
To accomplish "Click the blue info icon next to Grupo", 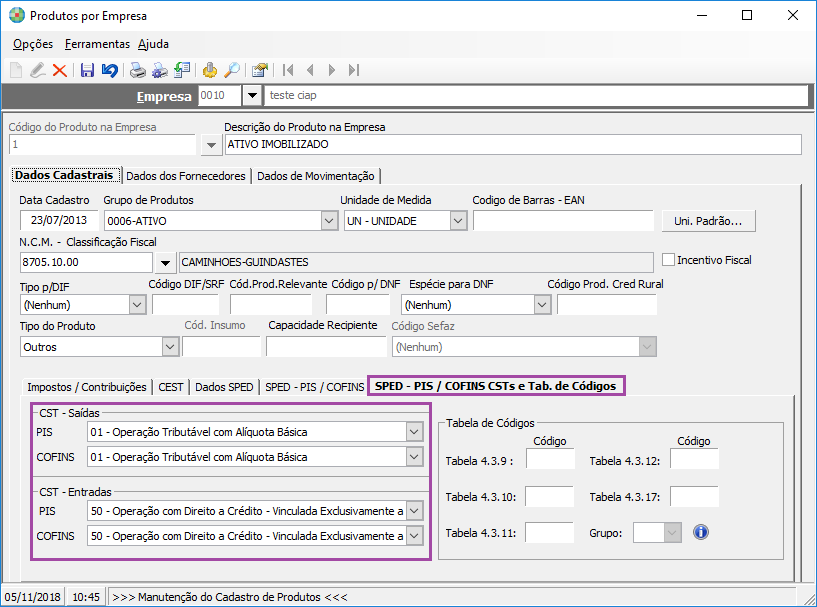I will [x=701, y=532].
